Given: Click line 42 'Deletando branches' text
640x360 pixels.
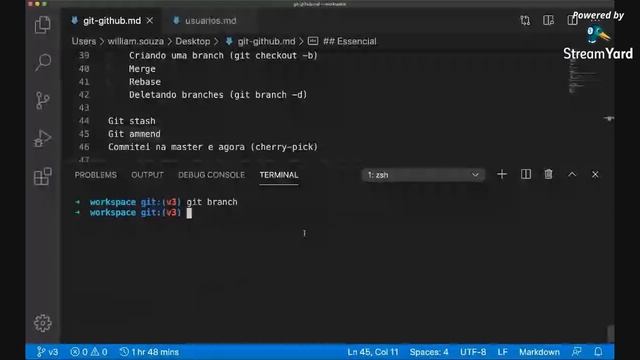Looking at the screenshot, I should (176, 95).
